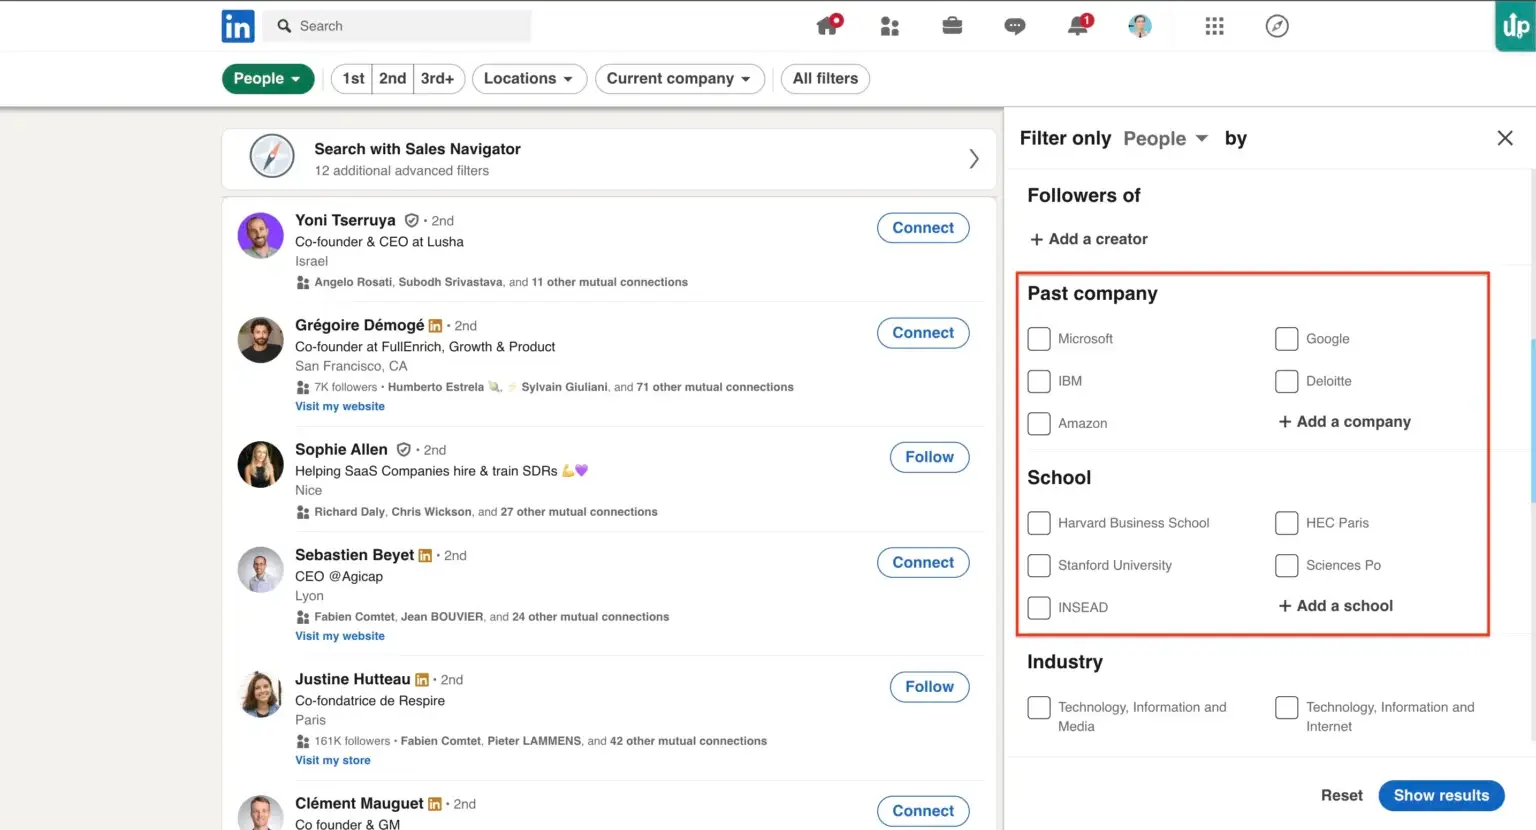Open All filters
The width and height of the screenshot is (1536, 830).
coord(825,78)
